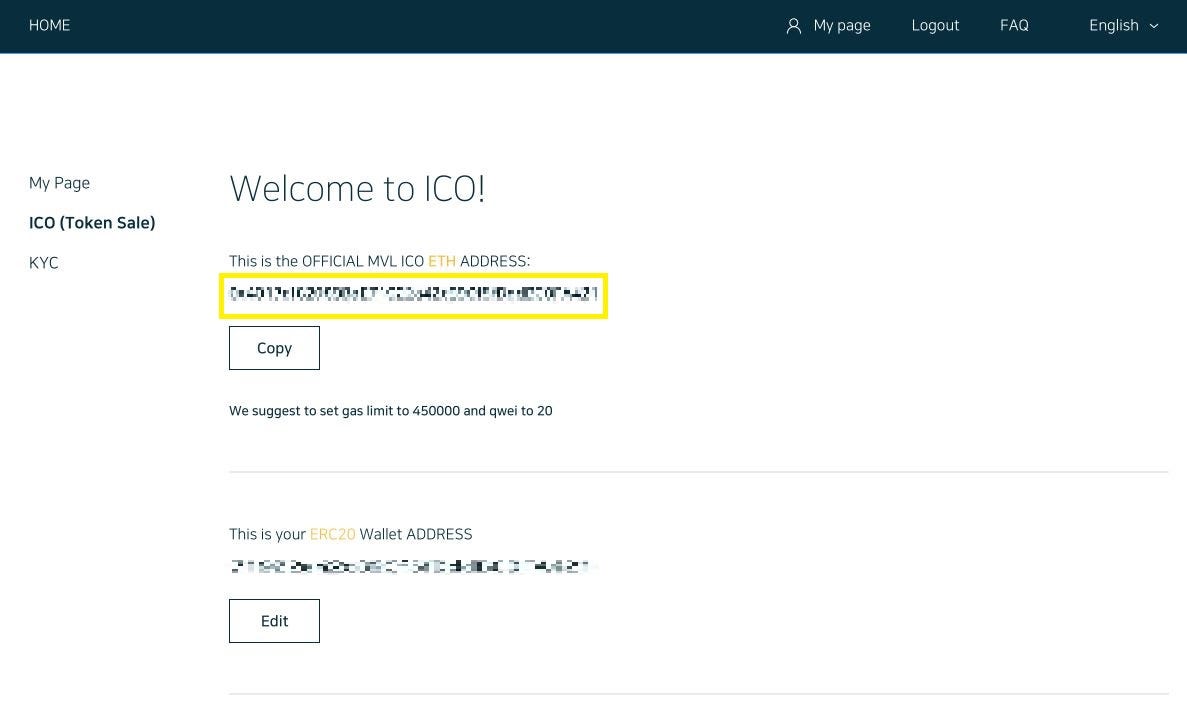This screenshot has height=706, width=1187.
Task: Click the 'OFFICIAL MVL ICO ETH ADDRESS' label
Action: [379, 261]
